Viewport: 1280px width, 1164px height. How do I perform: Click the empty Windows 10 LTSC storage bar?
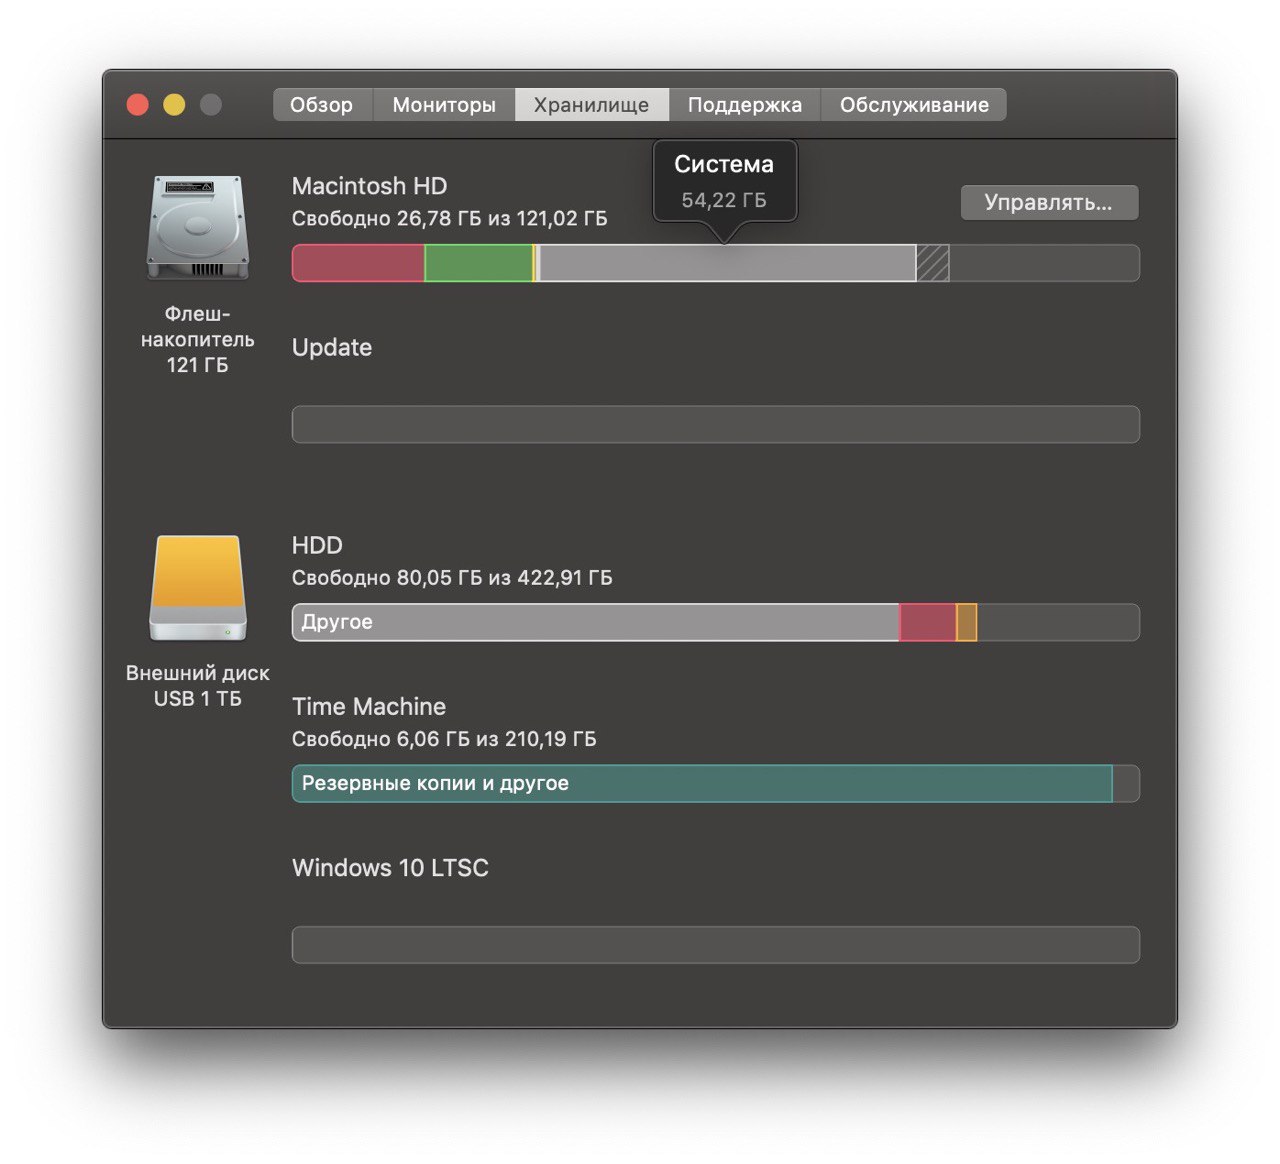click(x=716, y=945)
